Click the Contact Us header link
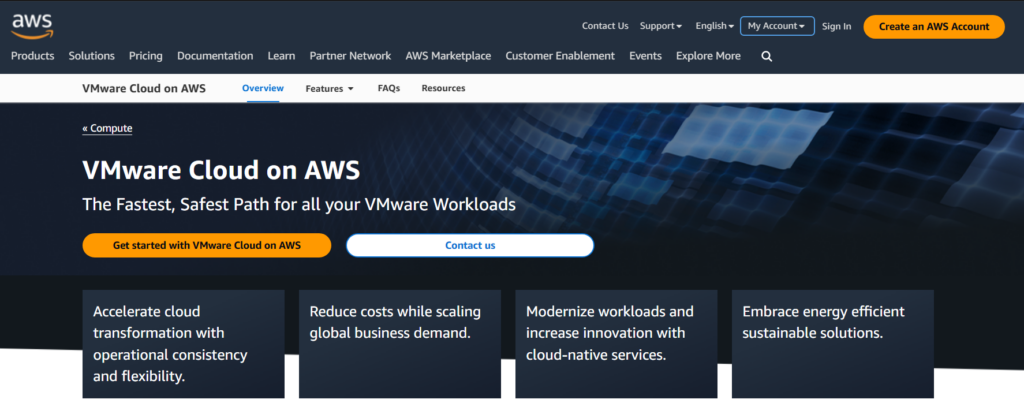The width and height of the screenshot is (1024, 418). (x=605, y=26)
